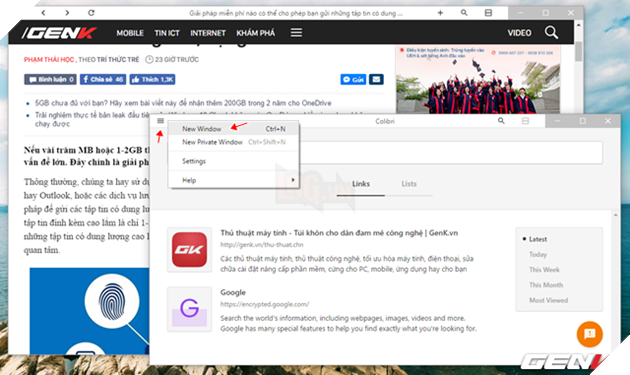This screenshot has height=375, width=630.
Task: Open INTERNET section on GenK nav
Action: [208, 33]
